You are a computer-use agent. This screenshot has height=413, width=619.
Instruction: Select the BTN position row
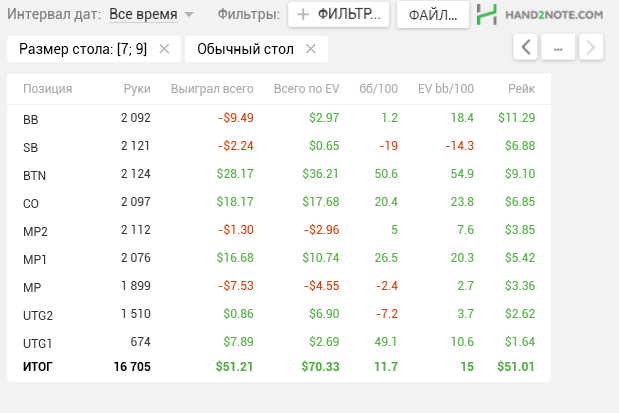pyautogui.click(x=278, y=175)
